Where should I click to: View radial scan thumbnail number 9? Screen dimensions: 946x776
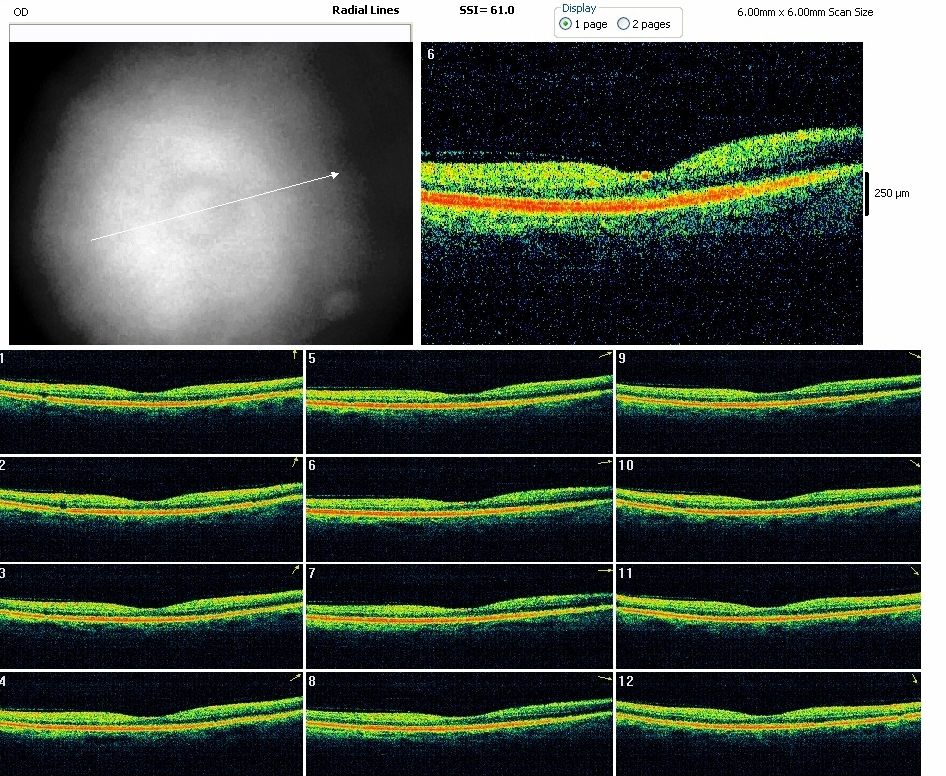768,401
